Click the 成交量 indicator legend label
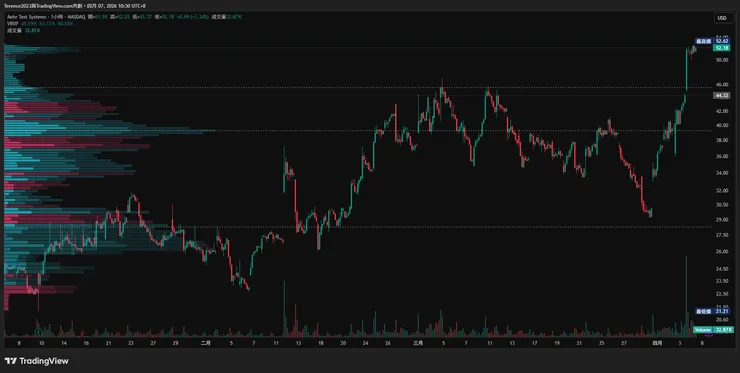This screenshot has width=740, height=373. (x=14, y=30)
